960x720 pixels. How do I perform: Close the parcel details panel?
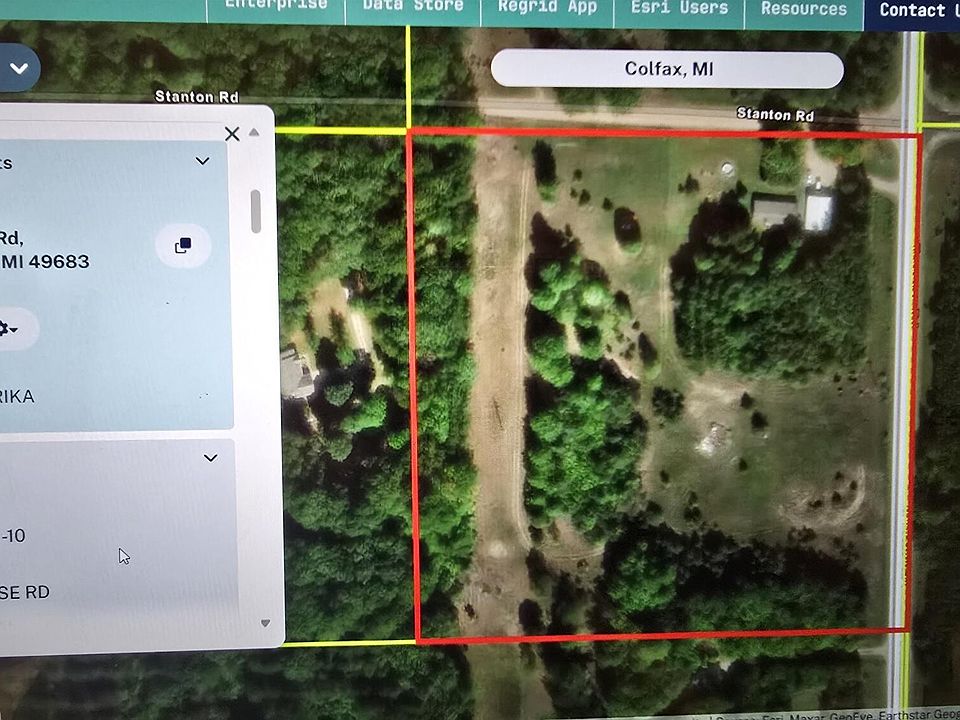232,134
